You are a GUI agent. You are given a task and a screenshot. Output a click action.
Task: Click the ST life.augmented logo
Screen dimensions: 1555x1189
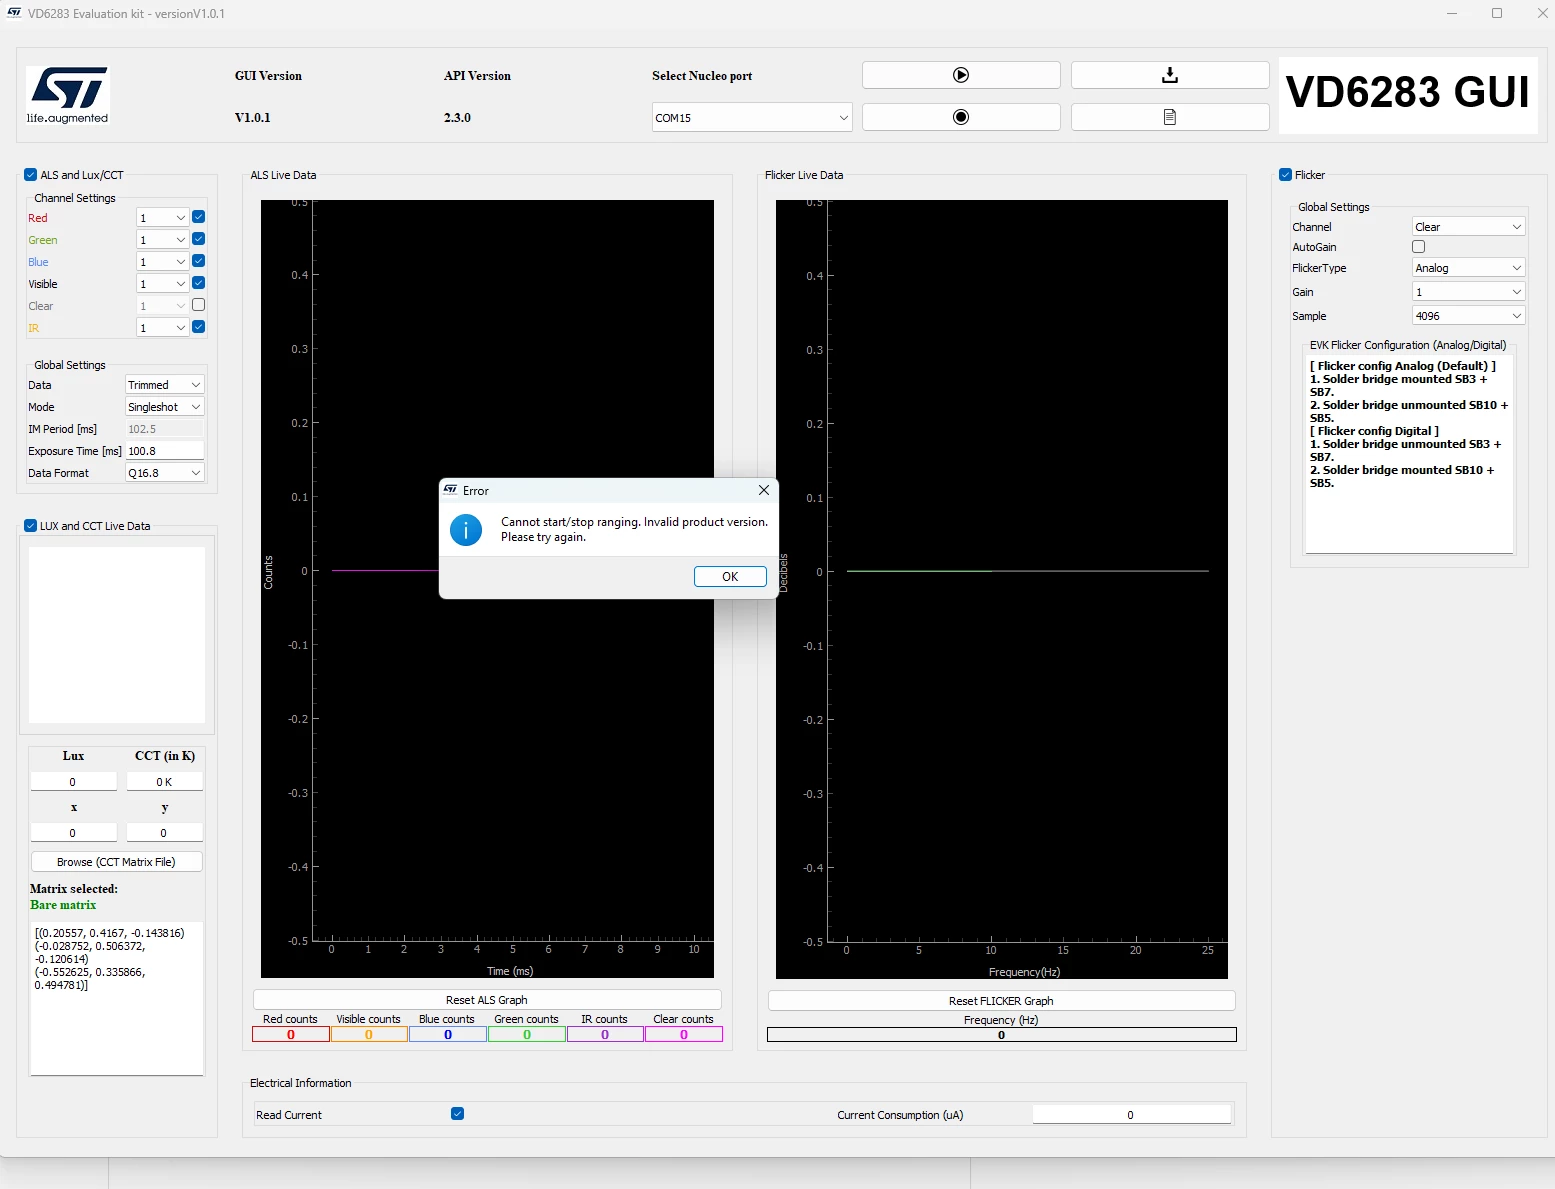click(x=68, y=95)
